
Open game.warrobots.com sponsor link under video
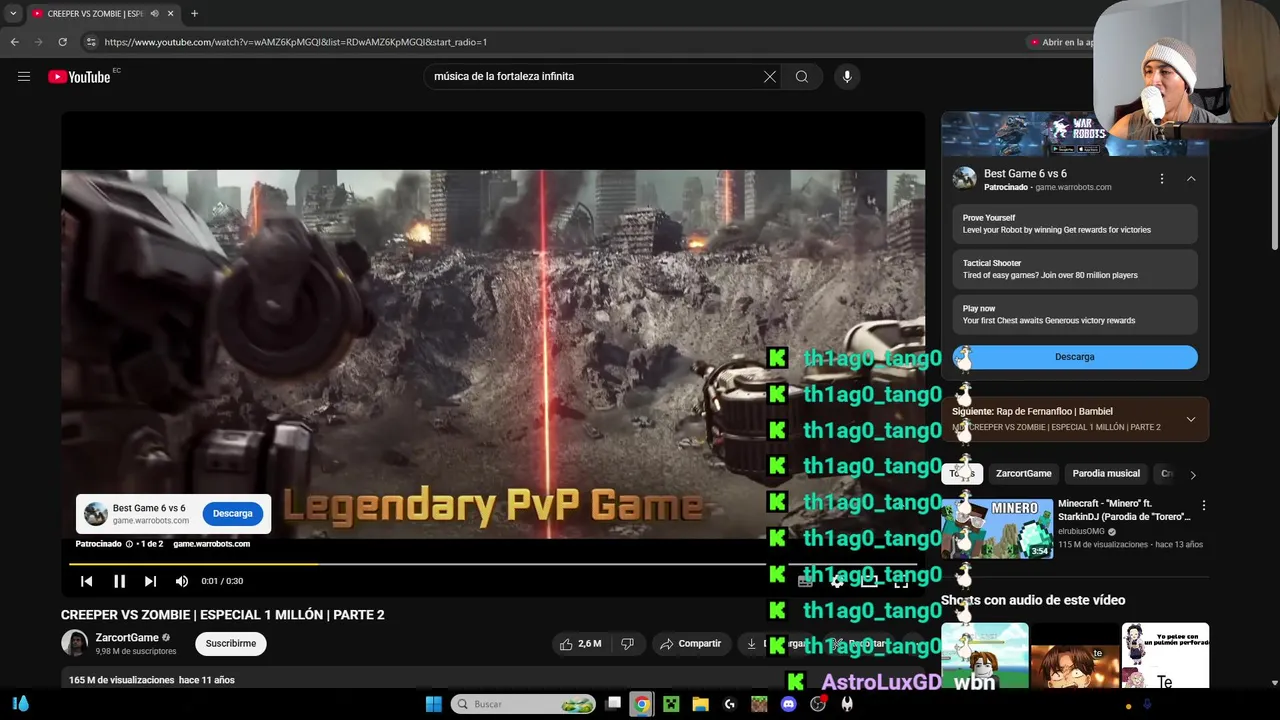coord(211,544)
